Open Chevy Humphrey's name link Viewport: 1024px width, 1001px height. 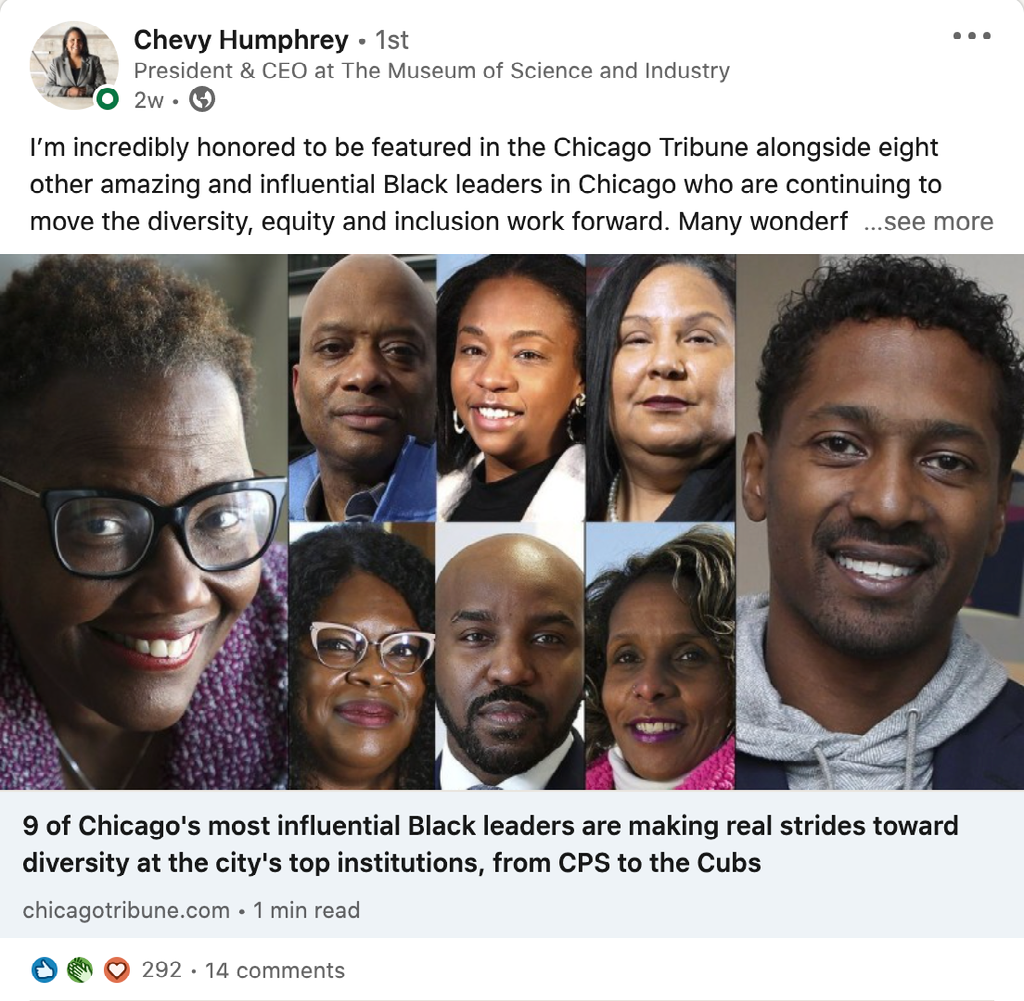(x=241, y=40)
